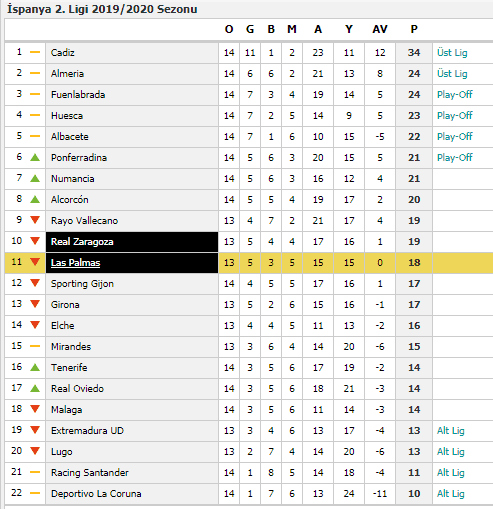Open the Las Palmas team link
The height and width of the screenshot is (509, 493).
pos(75,263)
